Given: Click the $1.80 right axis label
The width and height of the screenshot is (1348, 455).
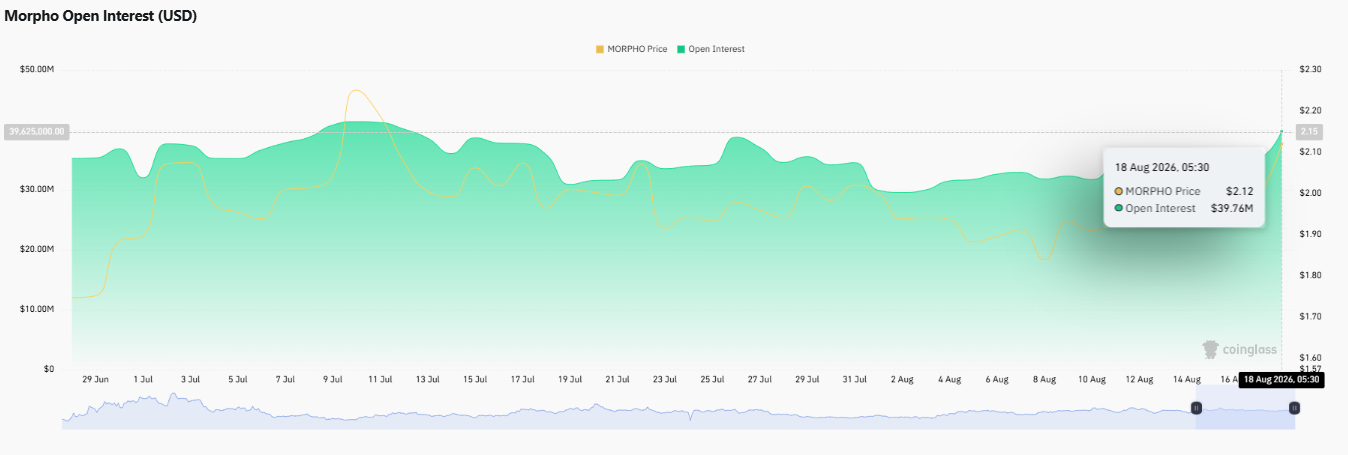Looking at the screenshot, I should [x=1310, y=275].
